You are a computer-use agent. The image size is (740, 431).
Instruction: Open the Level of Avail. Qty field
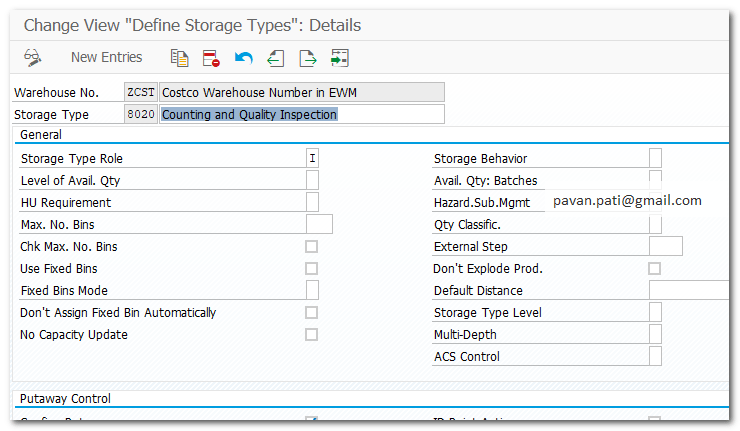[312, 180]
